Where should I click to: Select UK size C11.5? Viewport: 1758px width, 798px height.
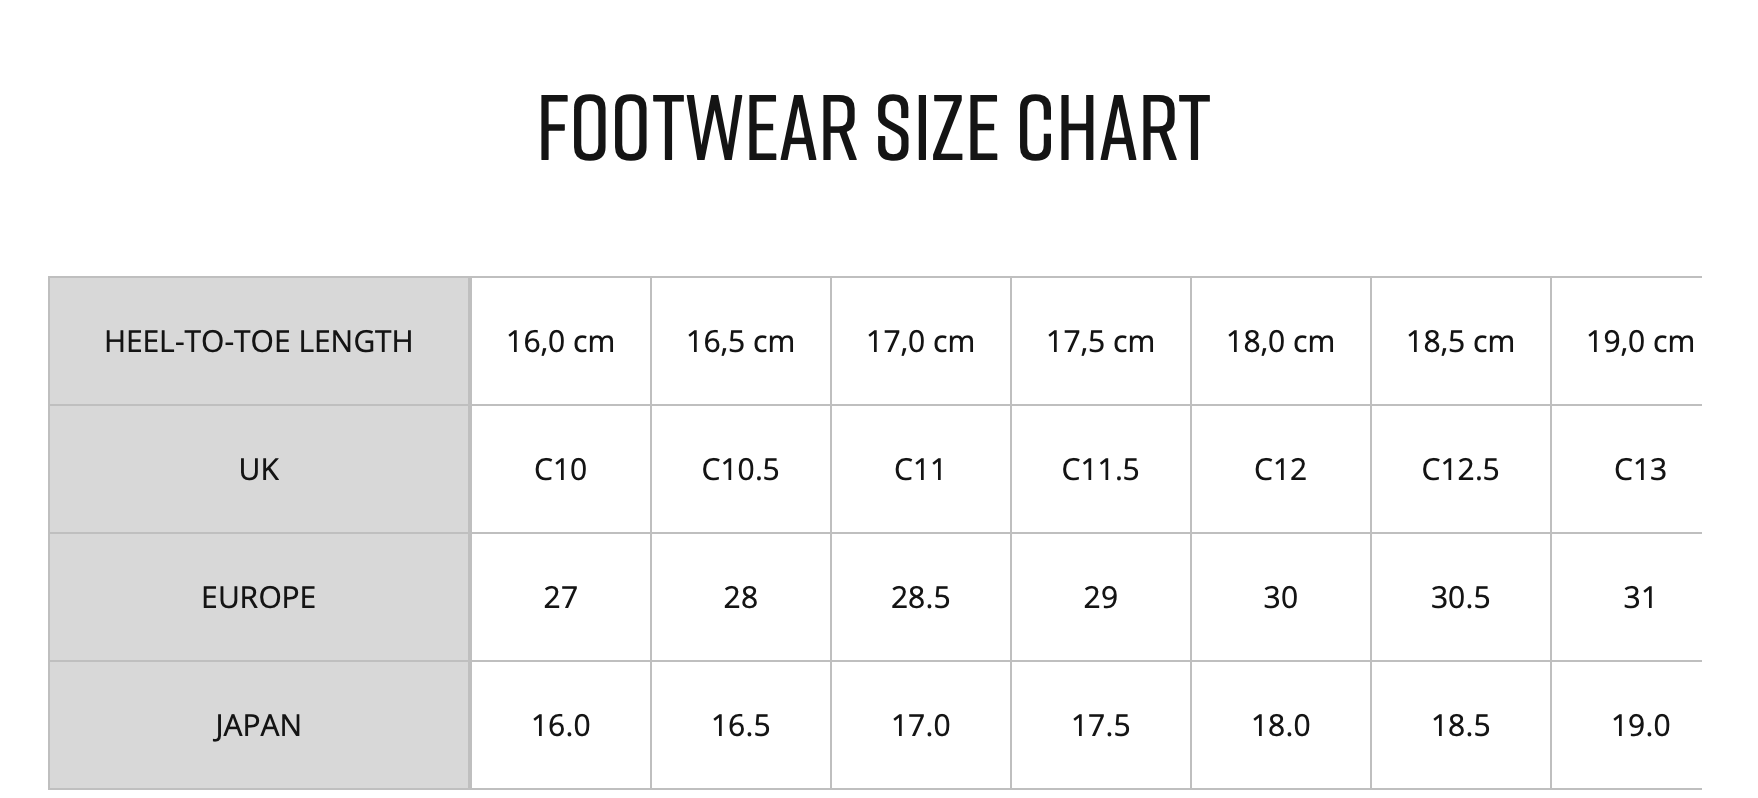(1101, 469)
